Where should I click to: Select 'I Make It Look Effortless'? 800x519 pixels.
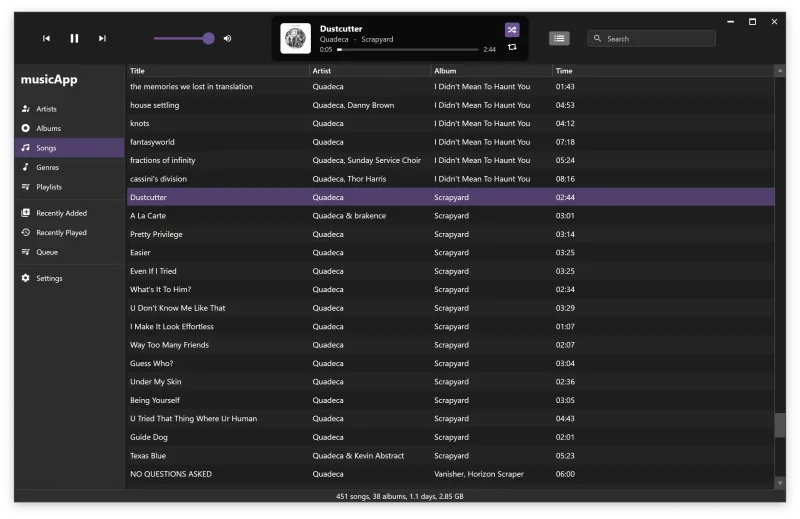[x=451, y=326]
